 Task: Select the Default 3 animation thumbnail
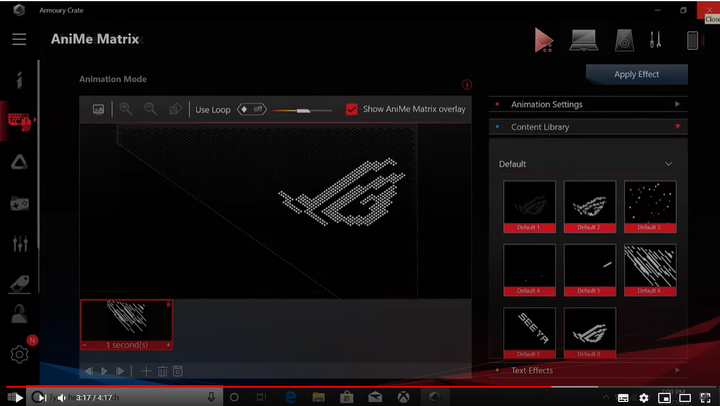pos(650,206)
